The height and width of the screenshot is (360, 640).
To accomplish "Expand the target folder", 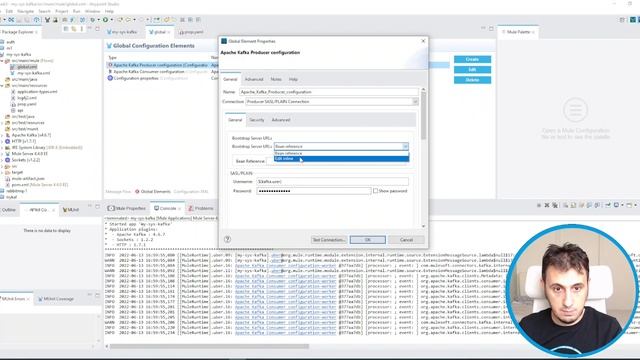I will click(2, 172).
